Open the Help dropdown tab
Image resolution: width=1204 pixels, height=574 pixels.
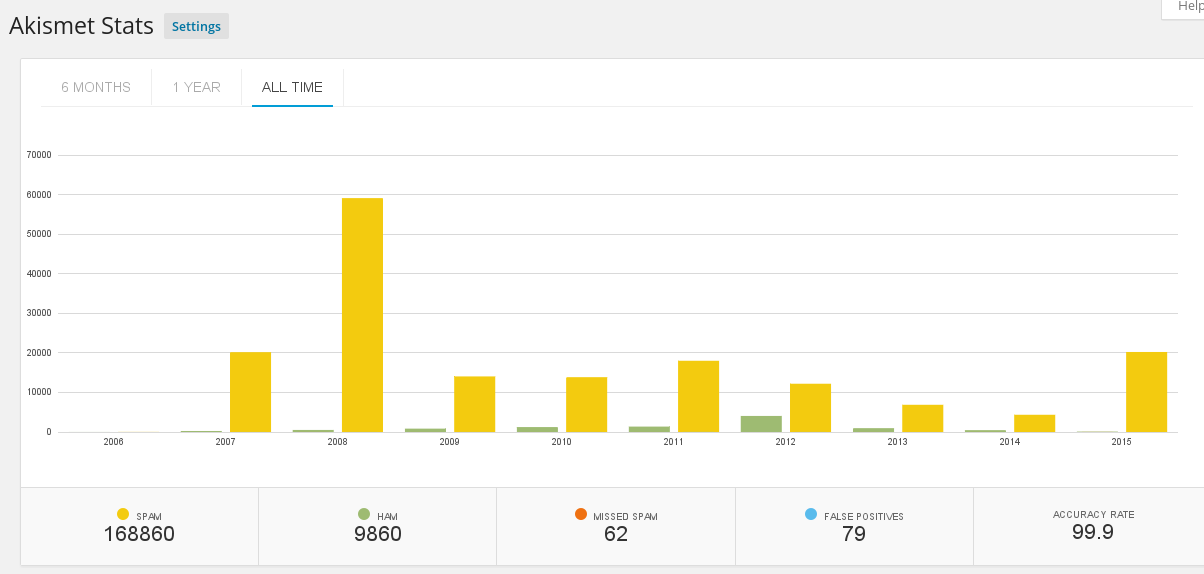coord(1186,7)
